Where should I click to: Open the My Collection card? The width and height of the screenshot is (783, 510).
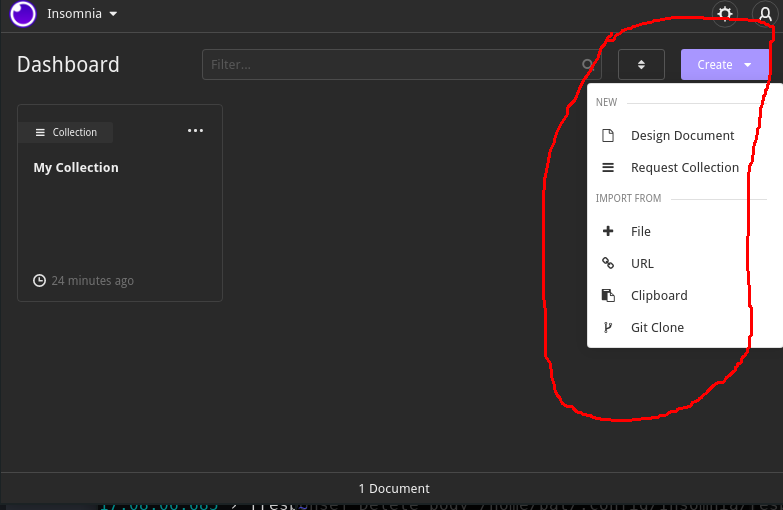pos(120,203)
